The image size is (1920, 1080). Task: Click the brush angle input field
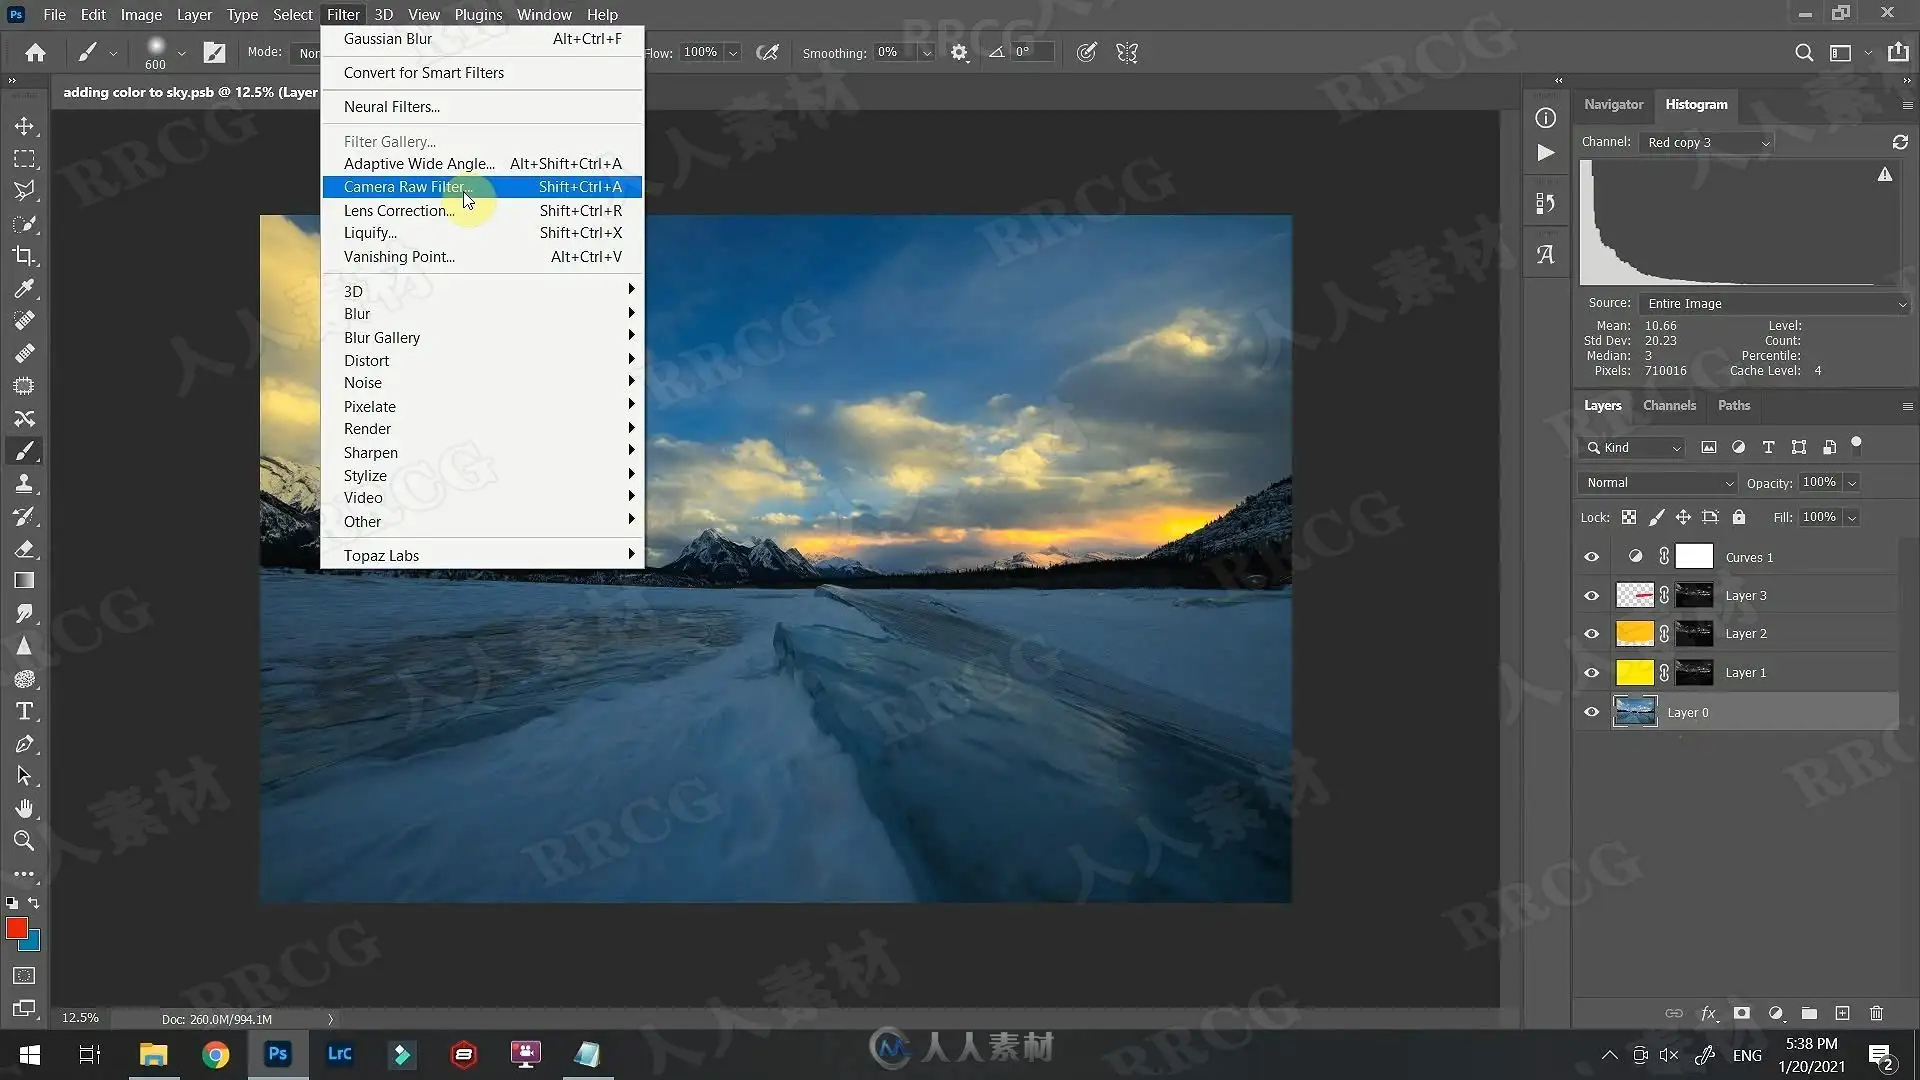tap(1031, 53)
